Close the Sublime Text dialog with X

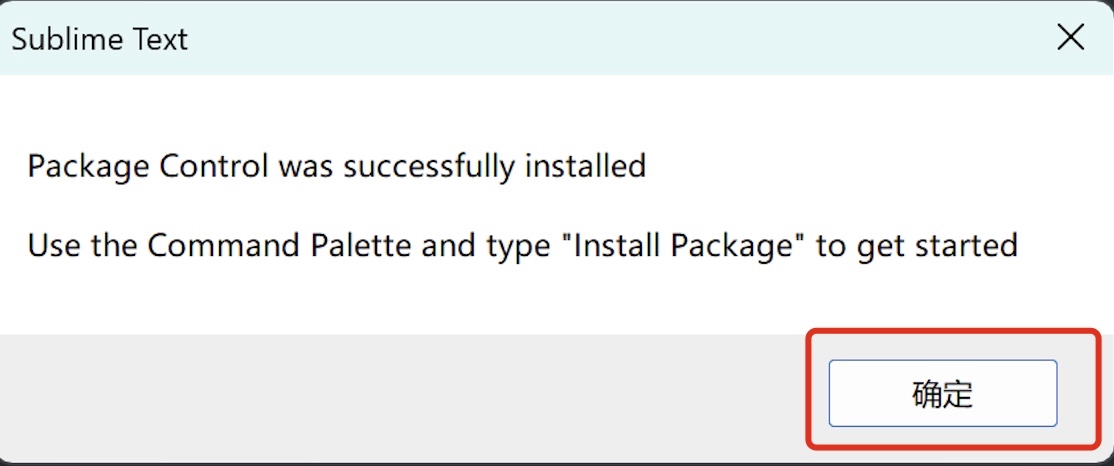[1070, 38]
